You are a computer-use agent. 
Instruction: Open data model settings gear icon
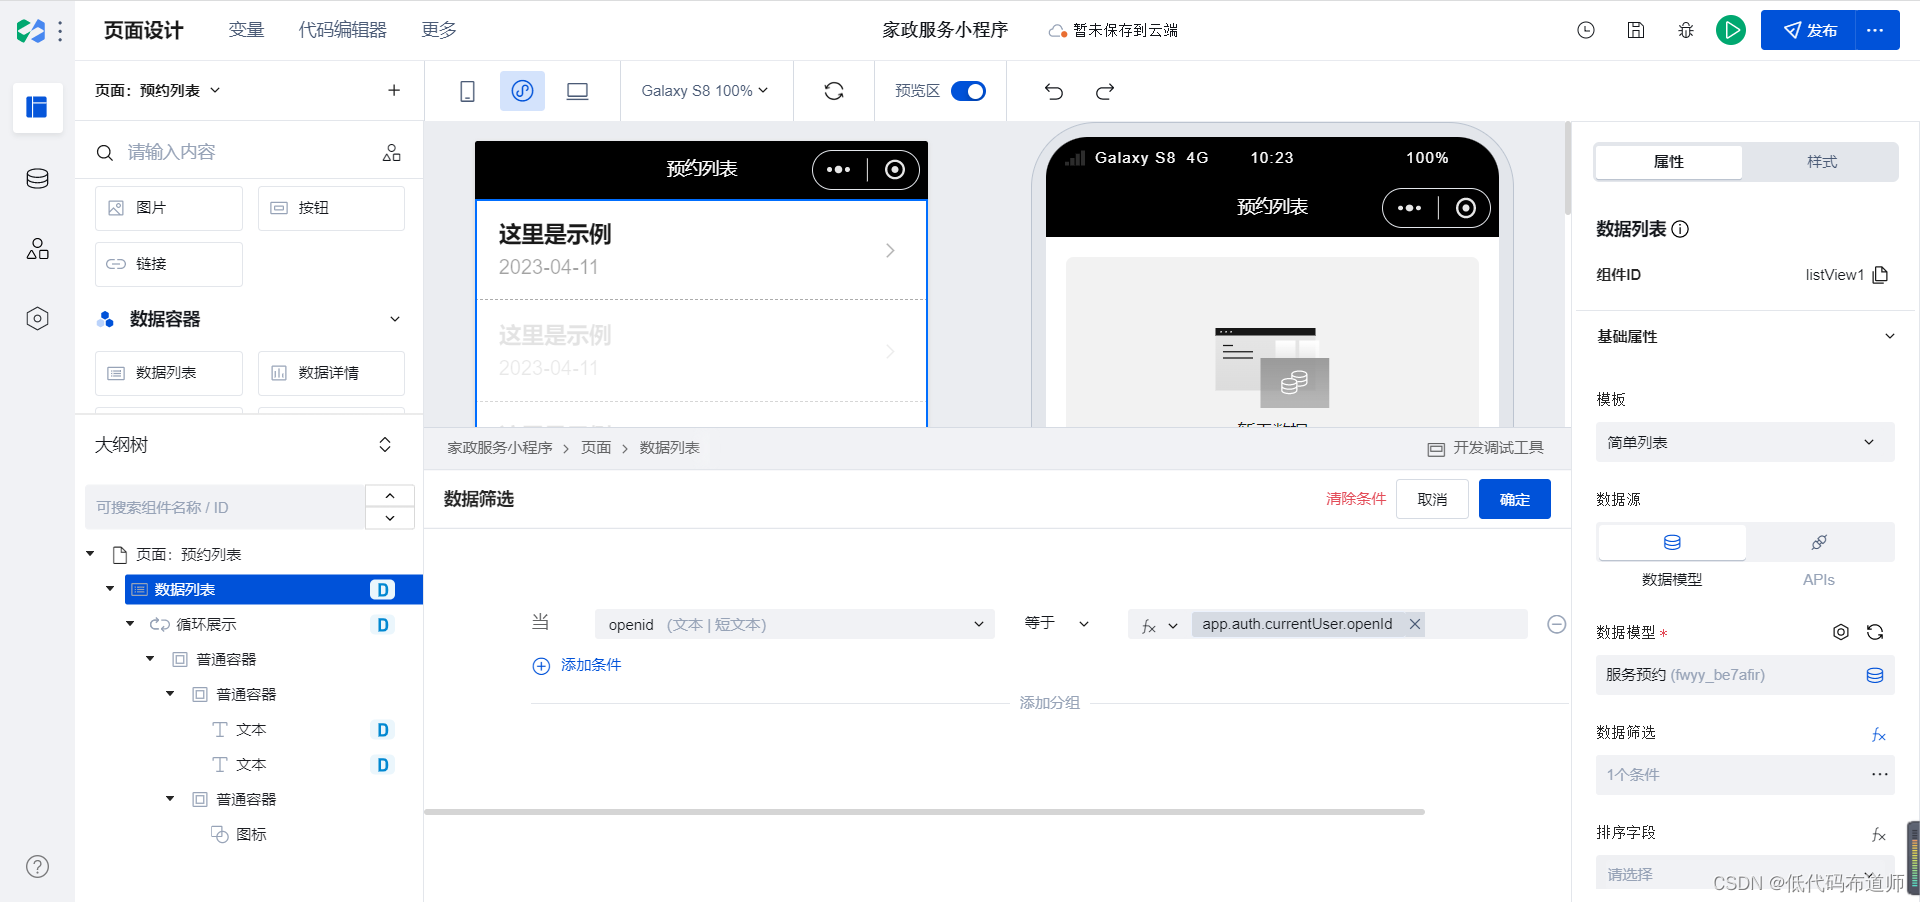[1841, 632]
